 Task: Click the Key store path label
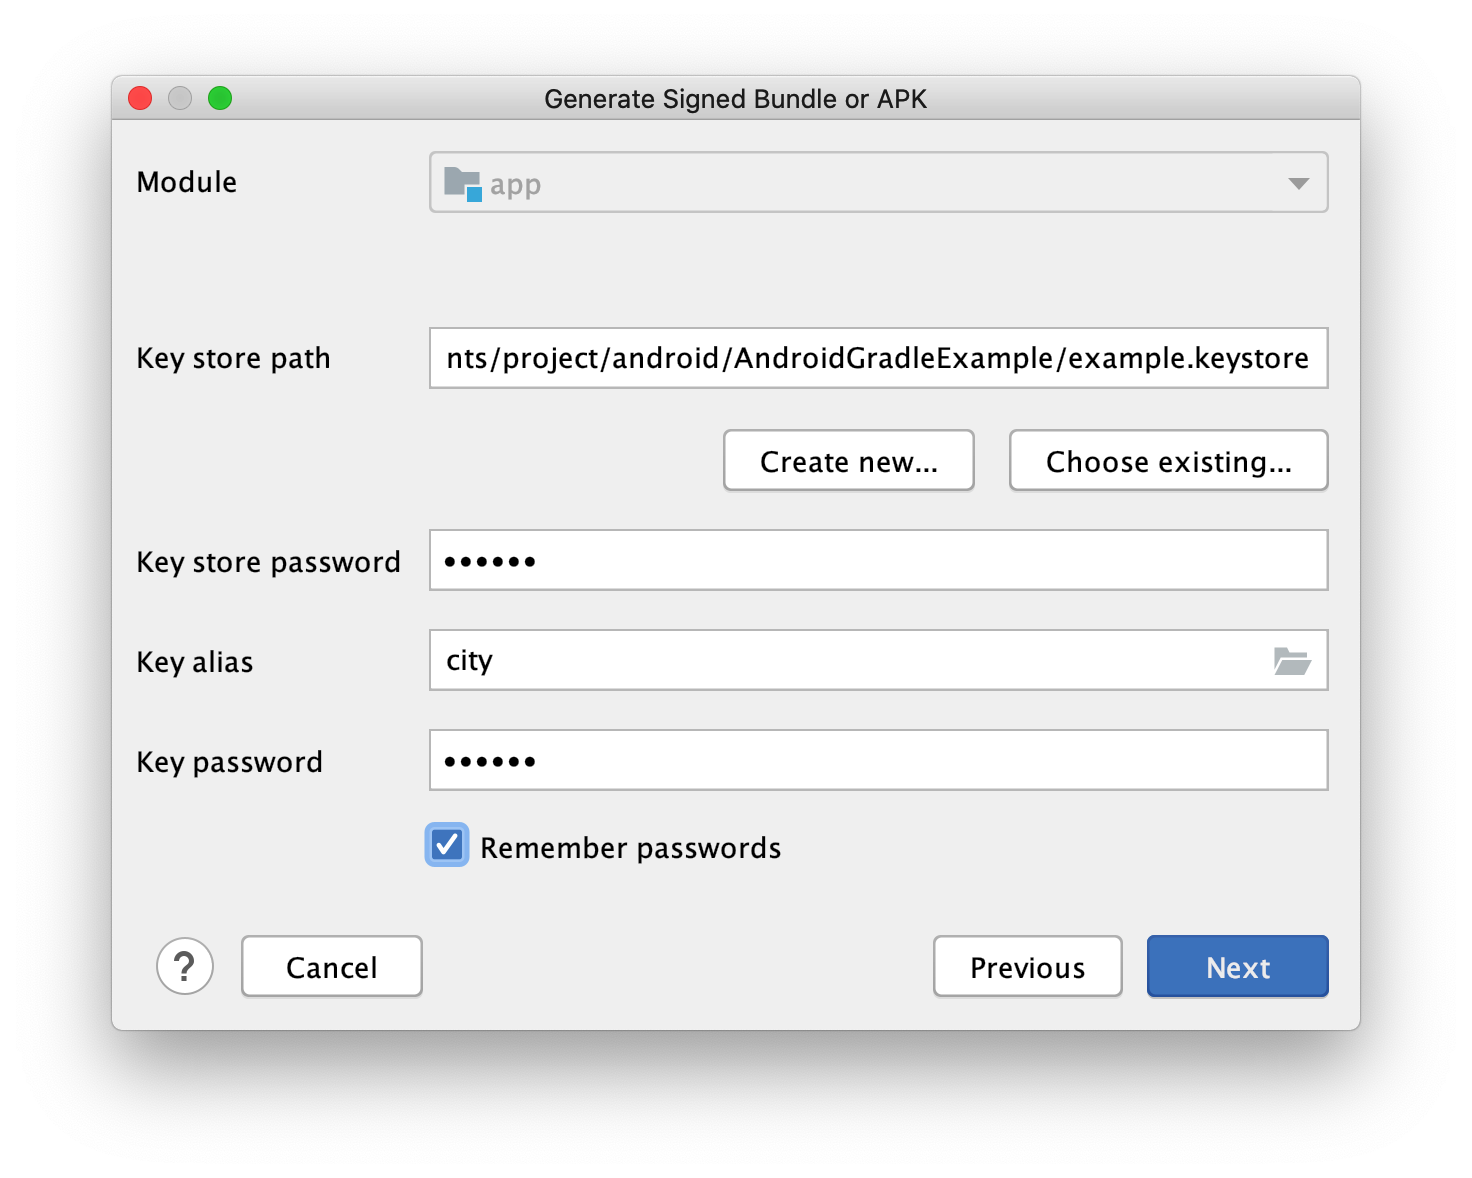pos(233,358)
